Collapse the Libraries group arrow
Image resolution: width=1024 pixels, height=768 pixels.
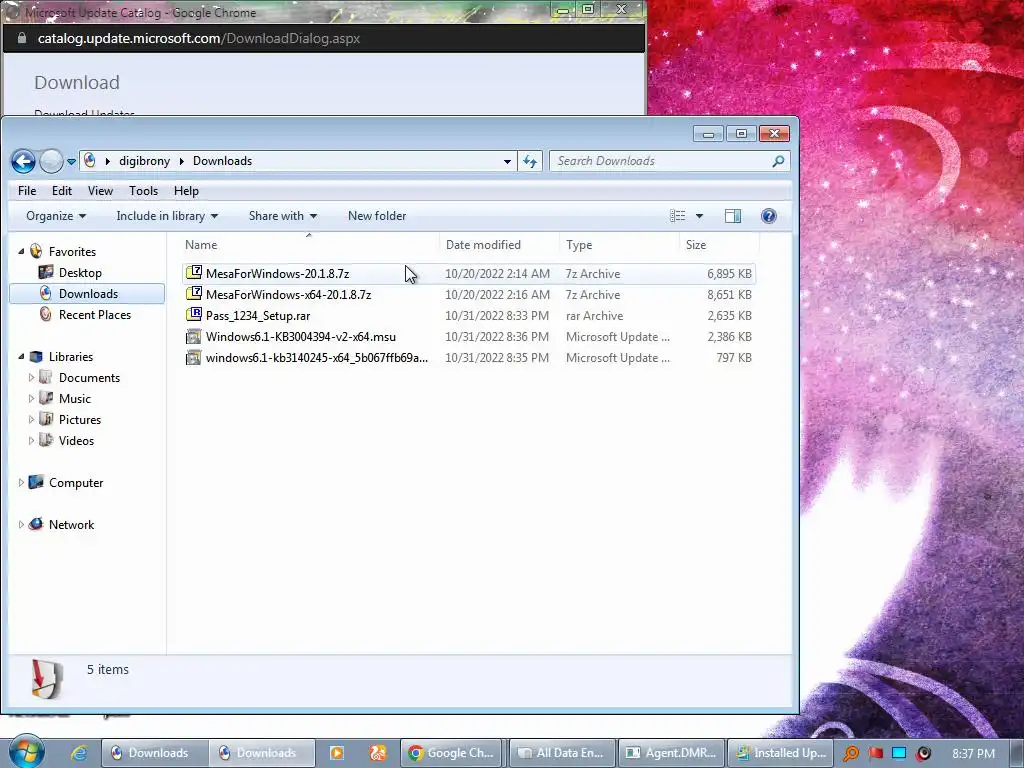tap(21, 357)
